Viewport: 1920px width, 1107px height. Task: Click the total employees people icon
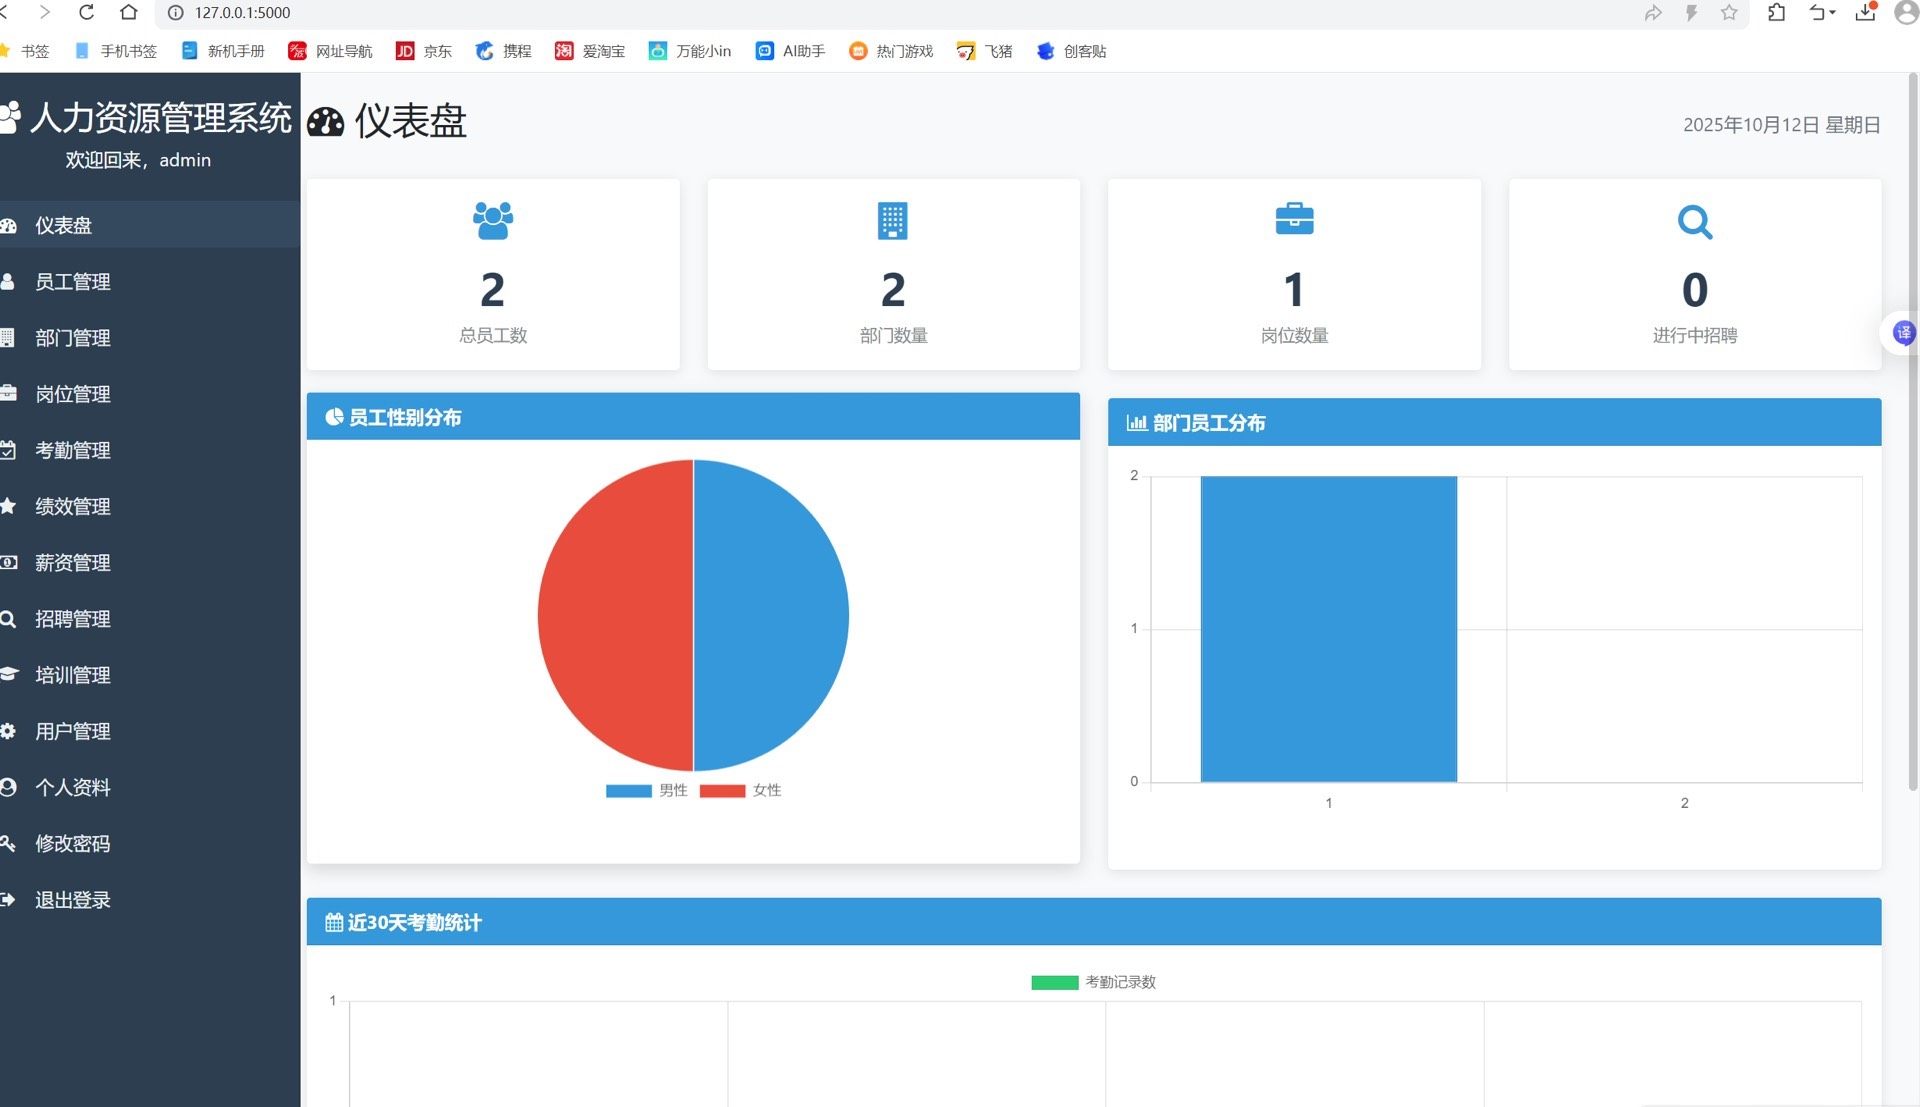492,220
